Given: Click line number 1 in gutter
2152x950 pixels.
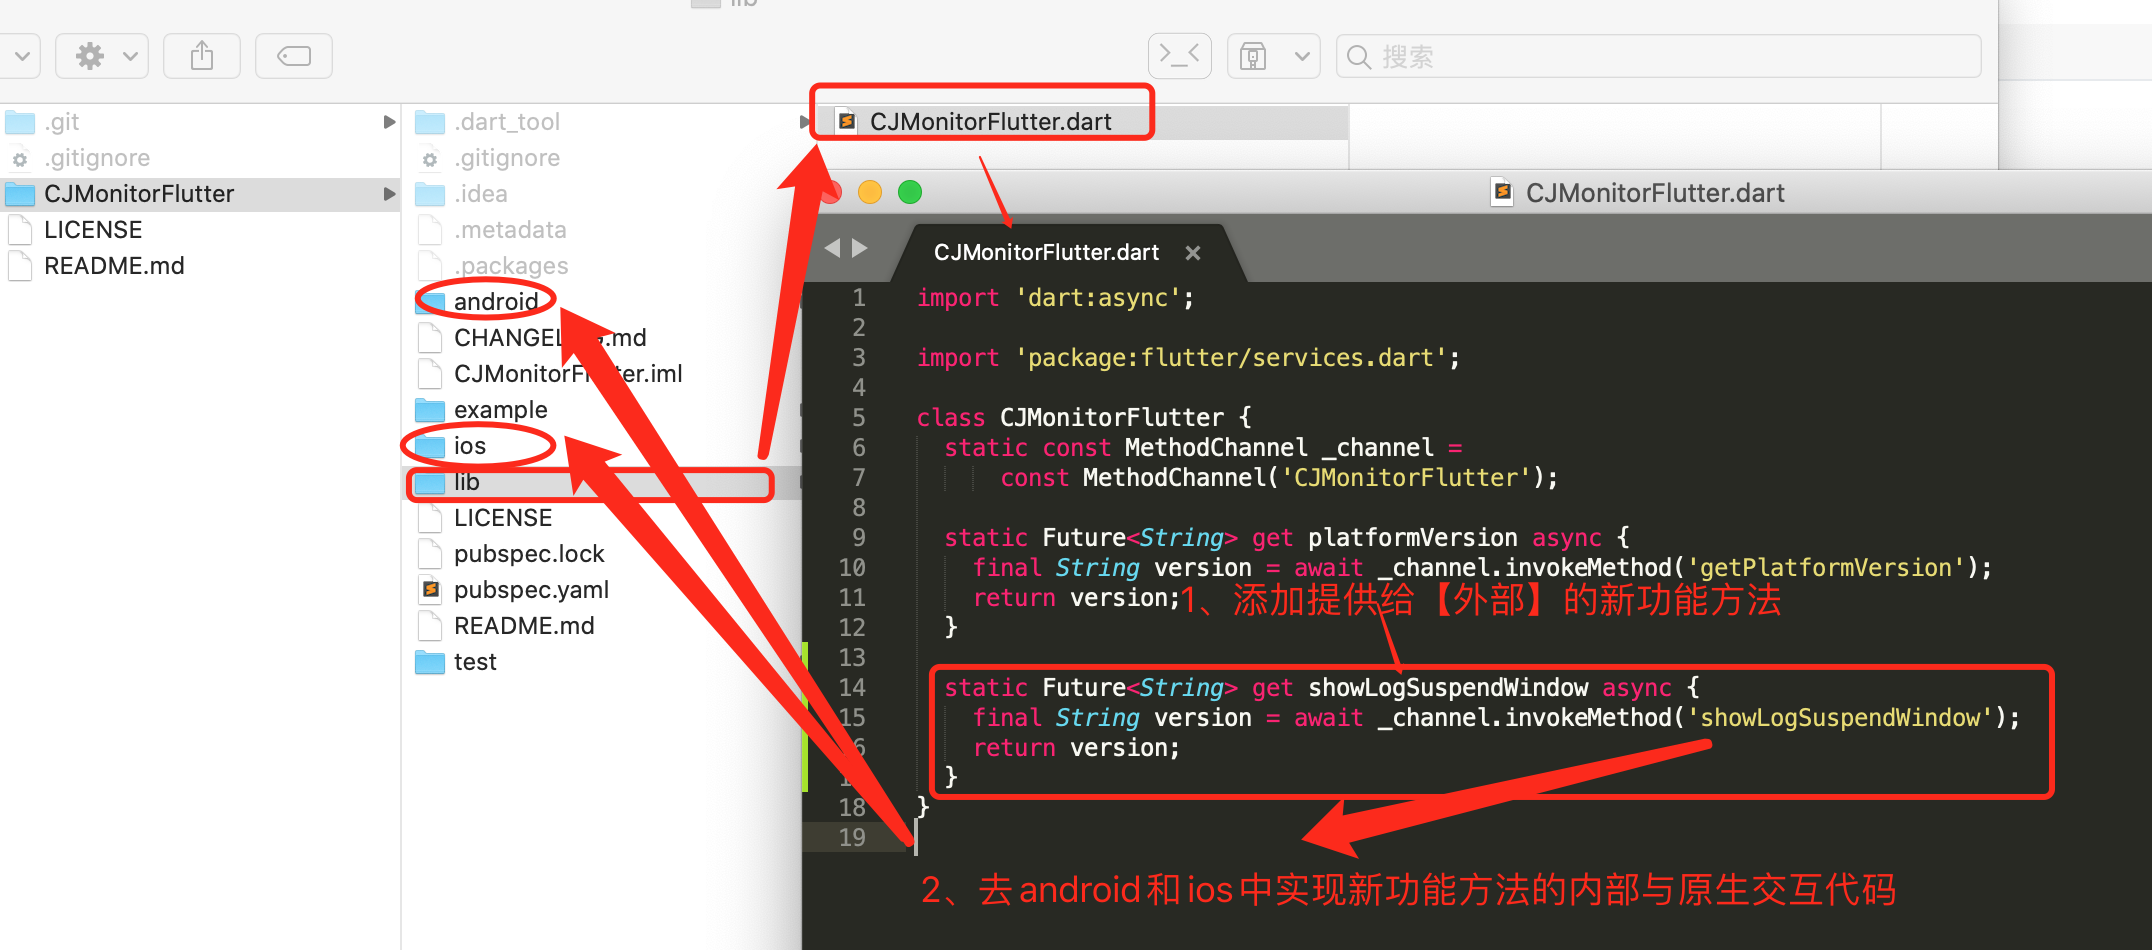Looking at the screenshot, I should pyautogui.click(x=858, y=298).
